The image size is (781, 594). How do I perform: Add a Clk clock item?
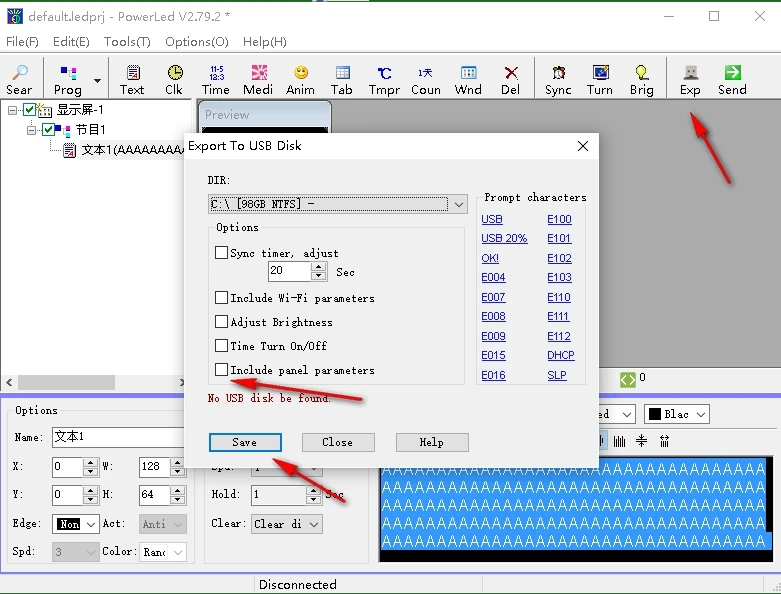tap(174, 80)
